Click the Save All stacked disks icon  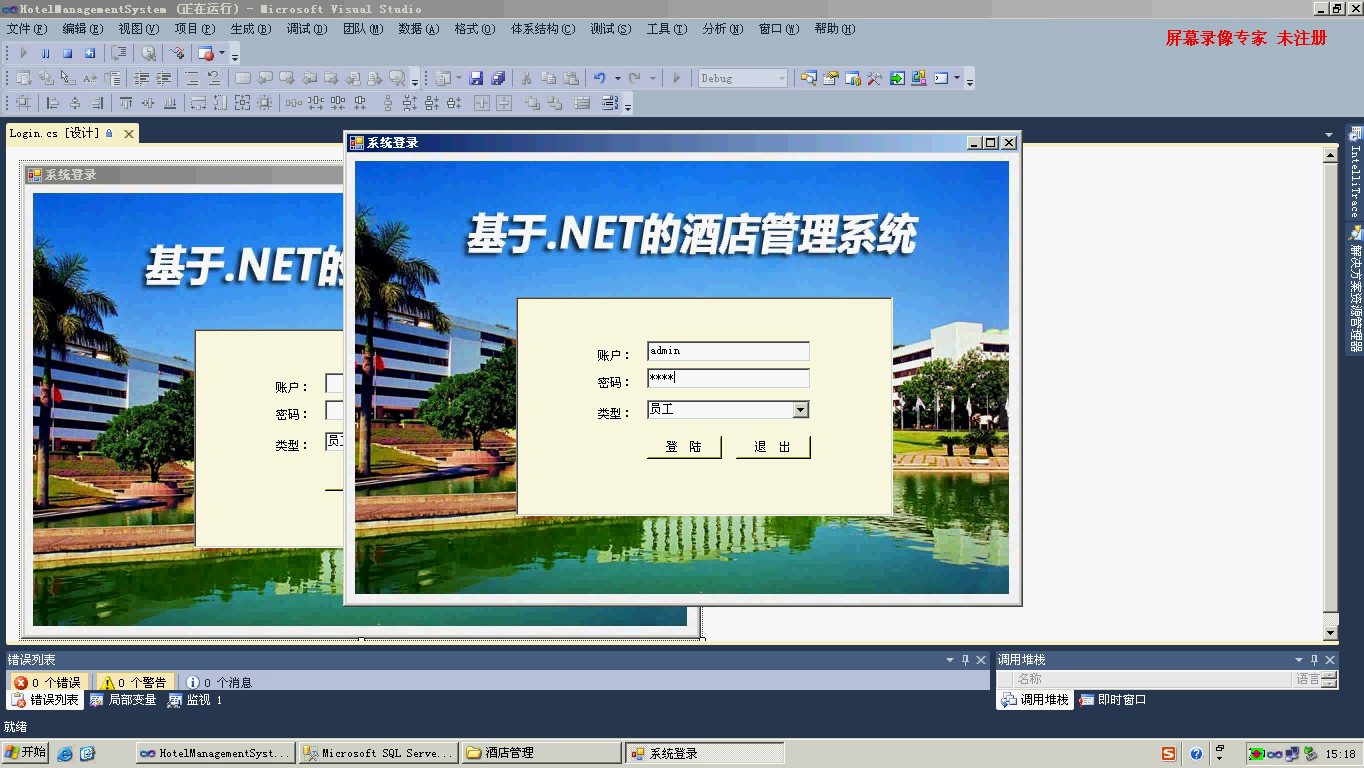(x=497, y=78)
